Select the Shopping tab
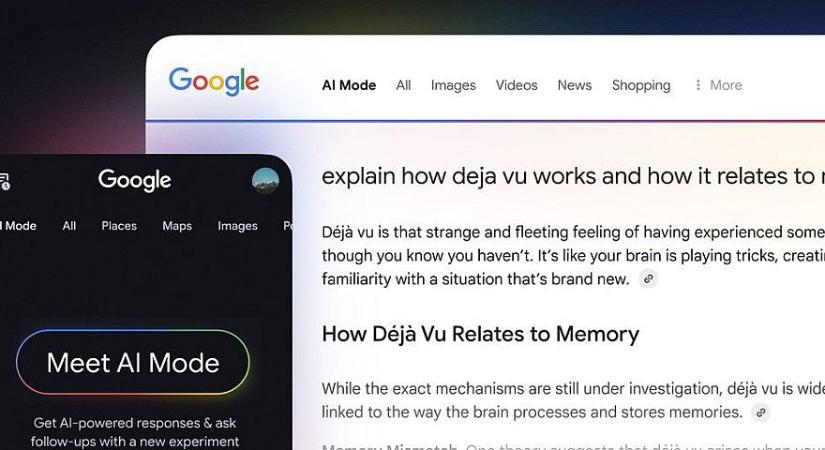 [x=641, y=85]
